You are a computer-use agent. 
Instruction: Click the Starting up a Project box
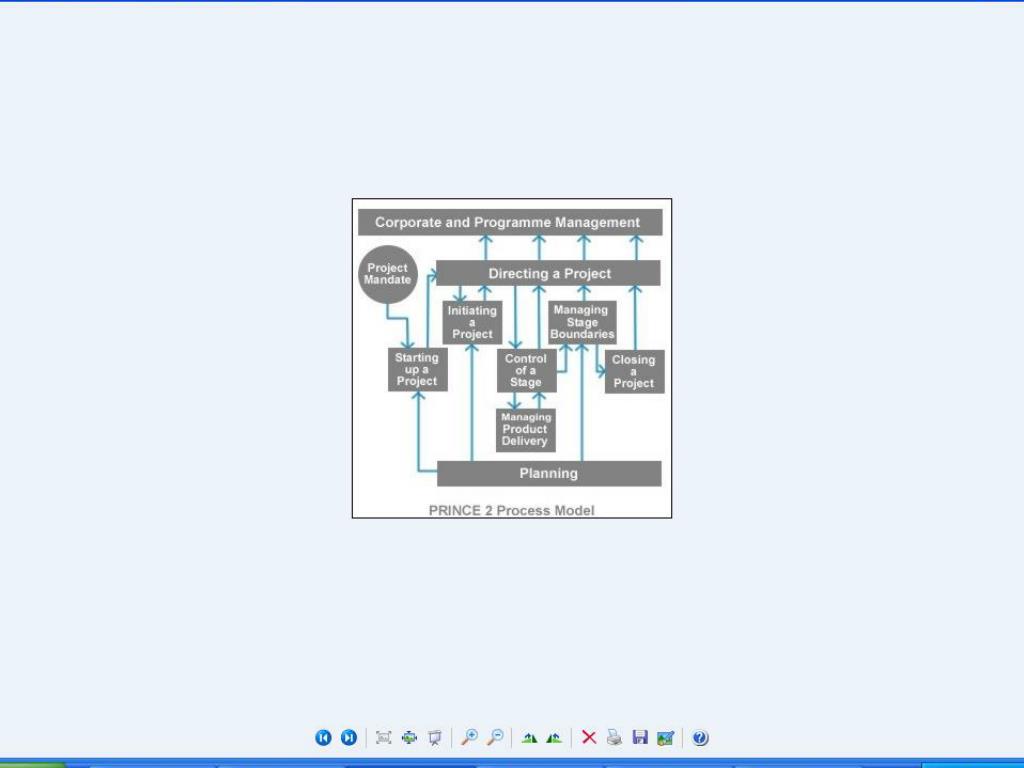tap(417, 370)
